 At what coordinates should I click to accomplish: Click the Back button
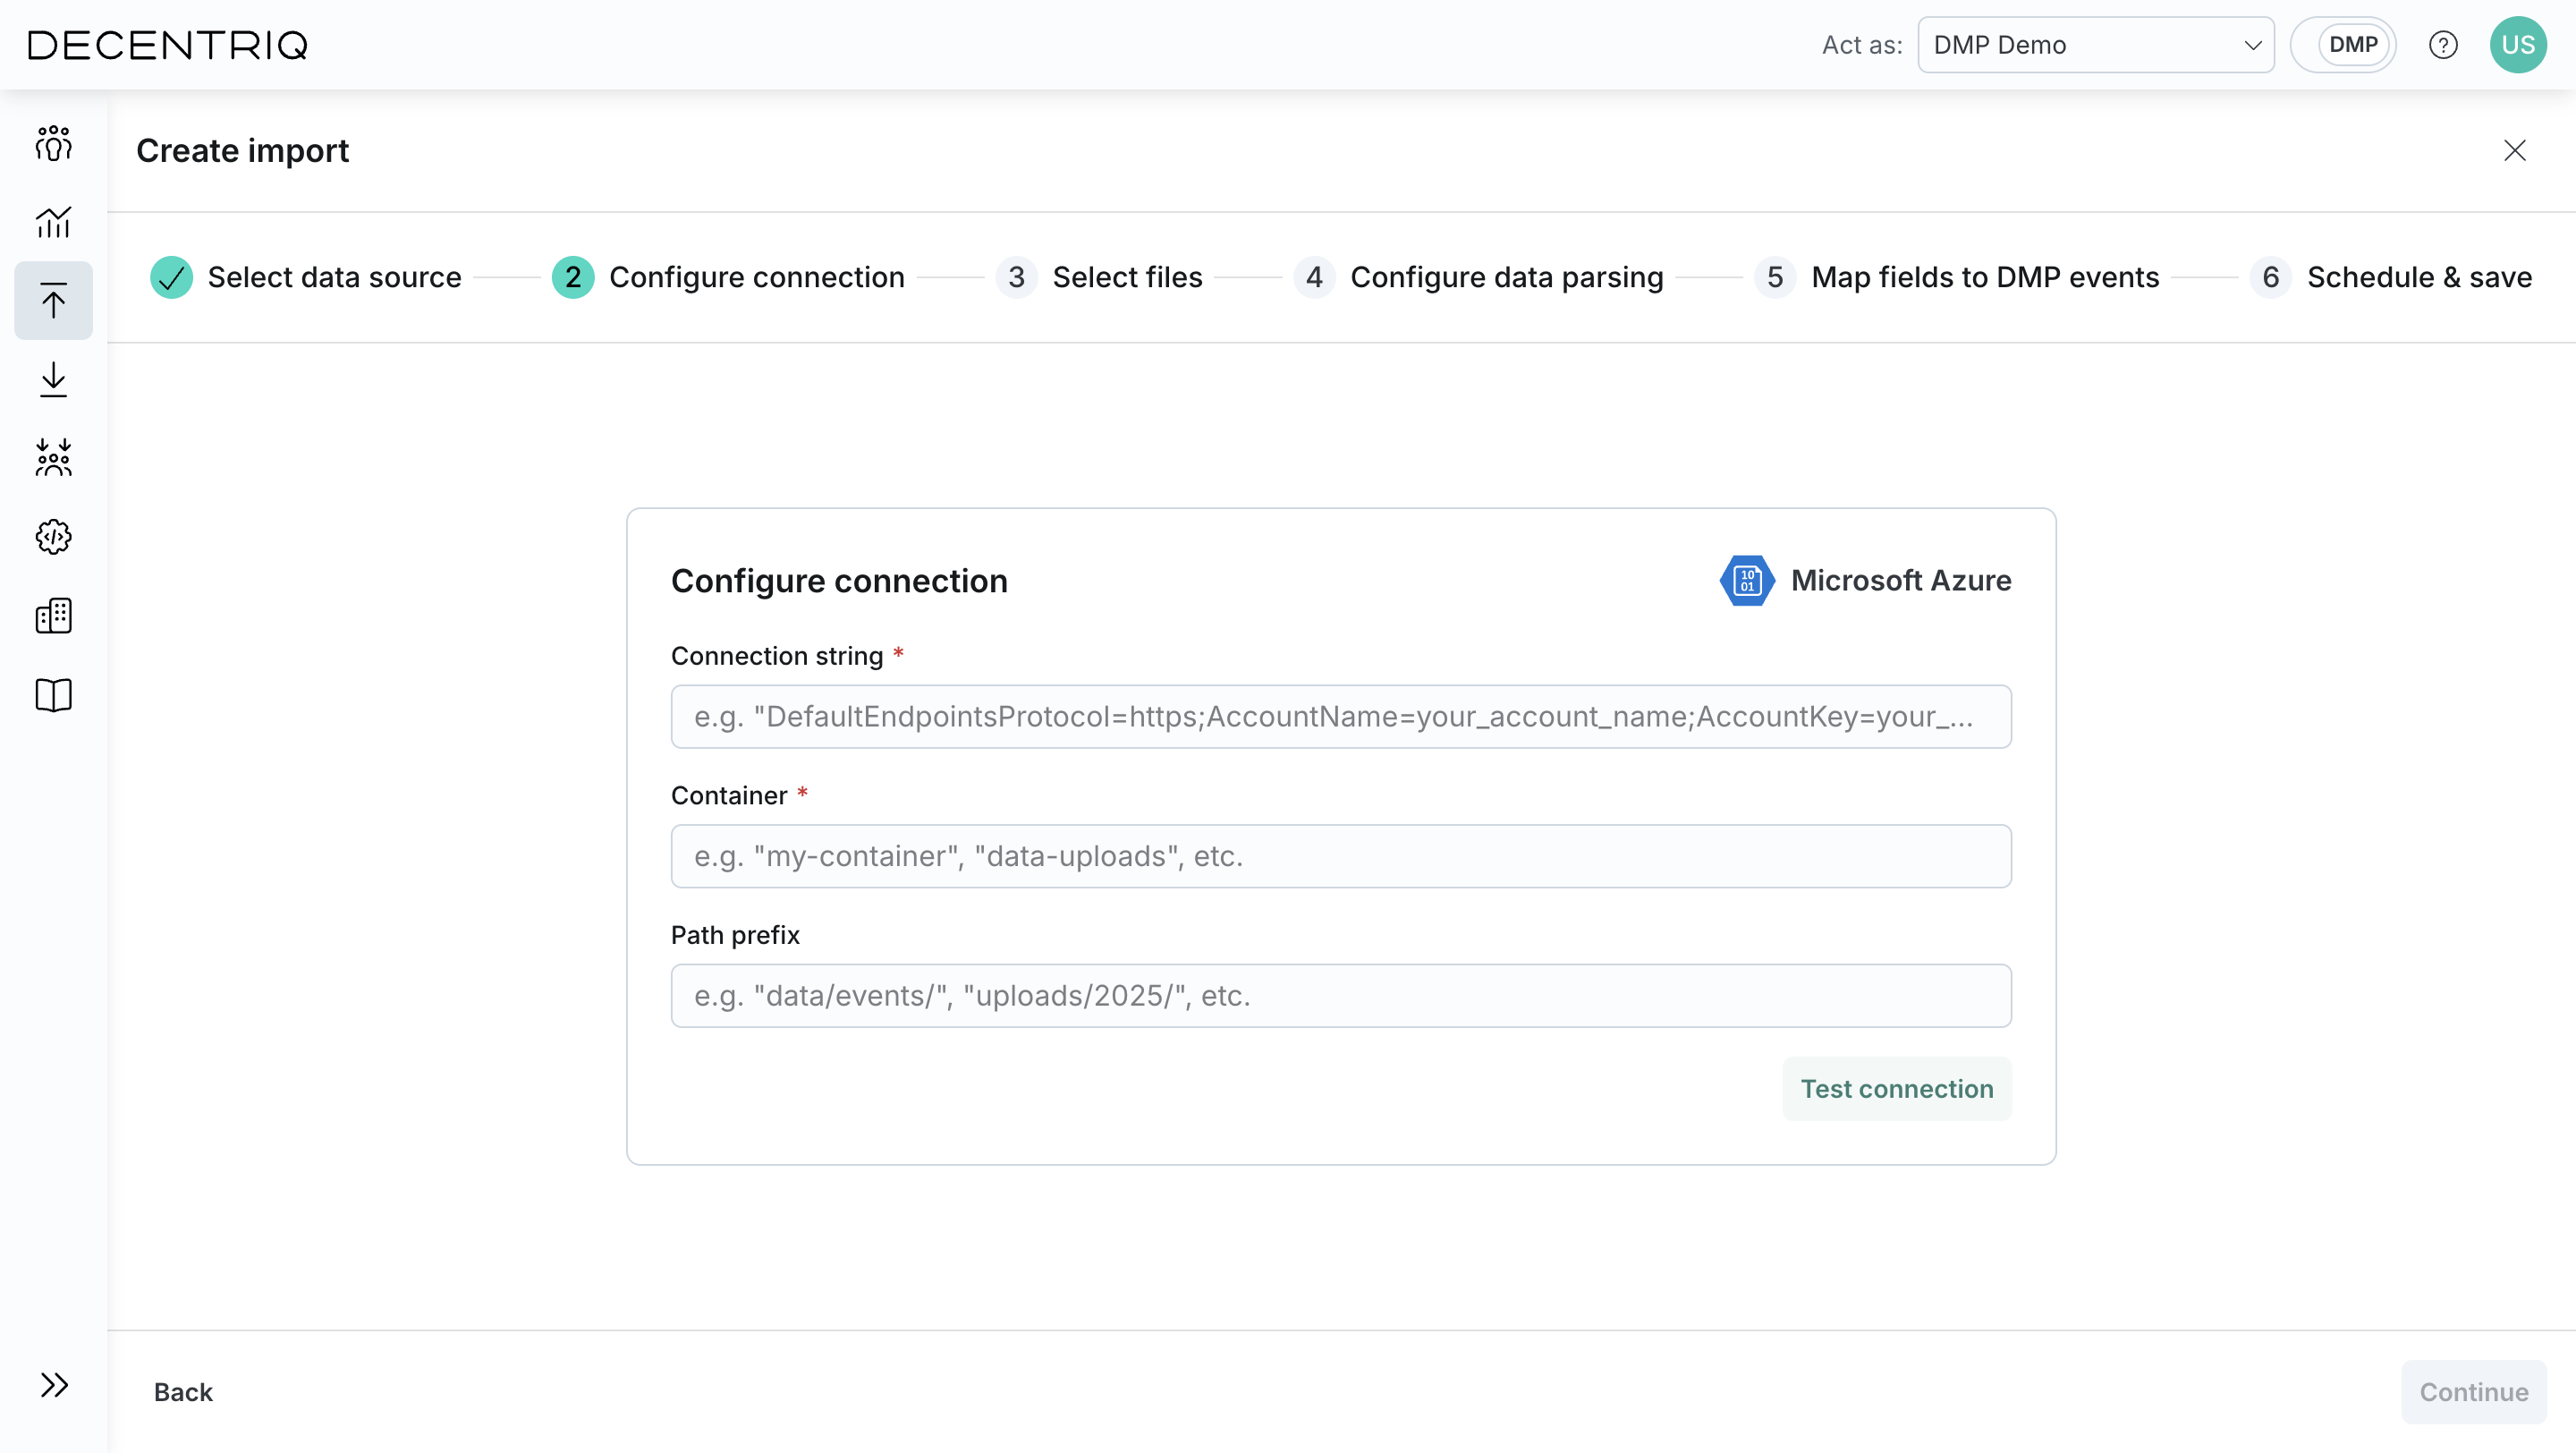[x=183, y=1392]
